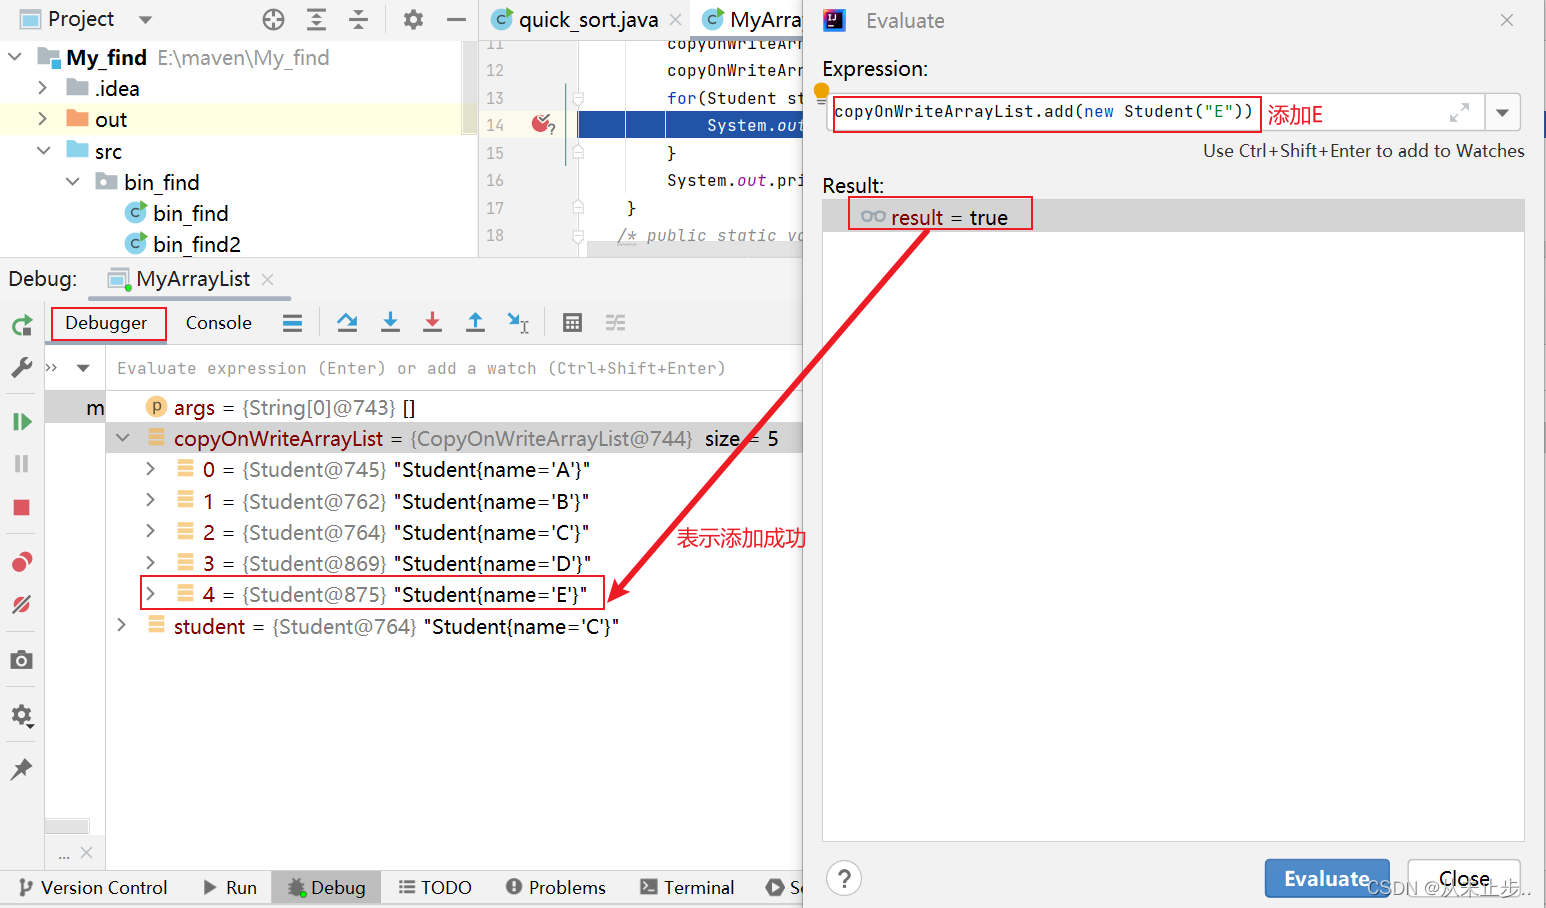Pause the program execution
The image size is (1546, 908).
21,464
